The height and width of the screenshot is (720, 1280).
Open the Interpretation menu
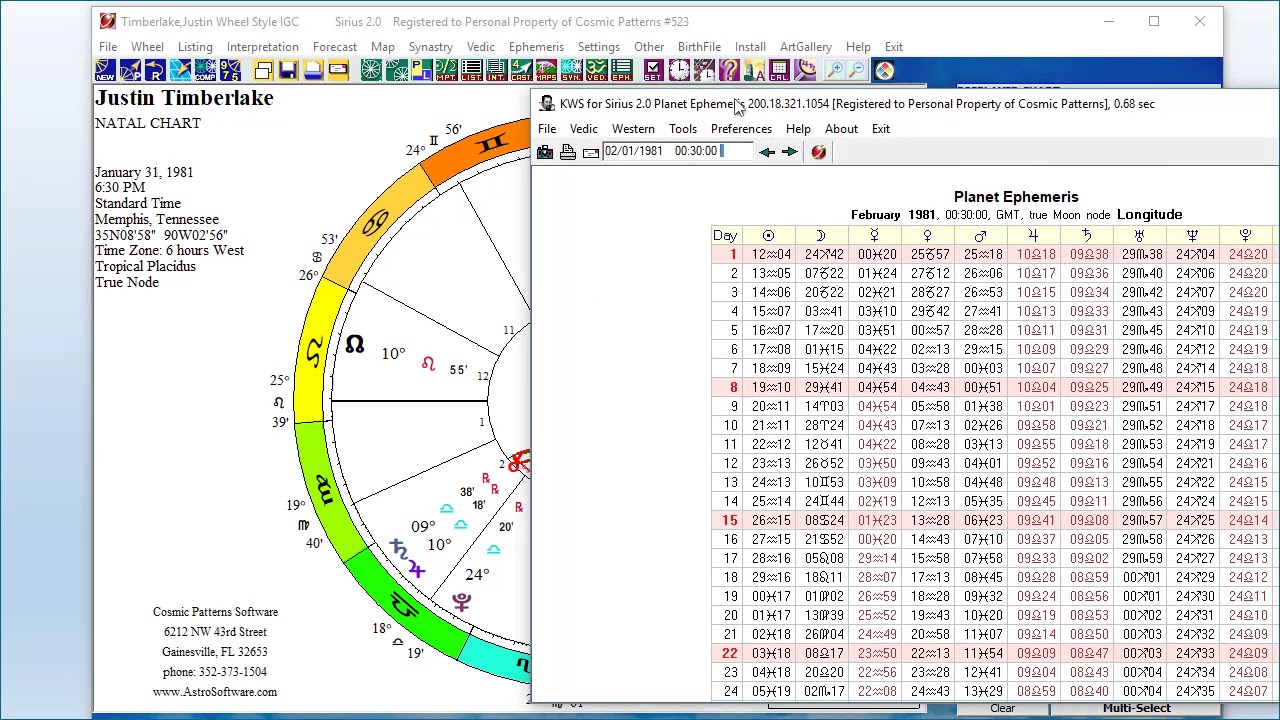[262, 47]
